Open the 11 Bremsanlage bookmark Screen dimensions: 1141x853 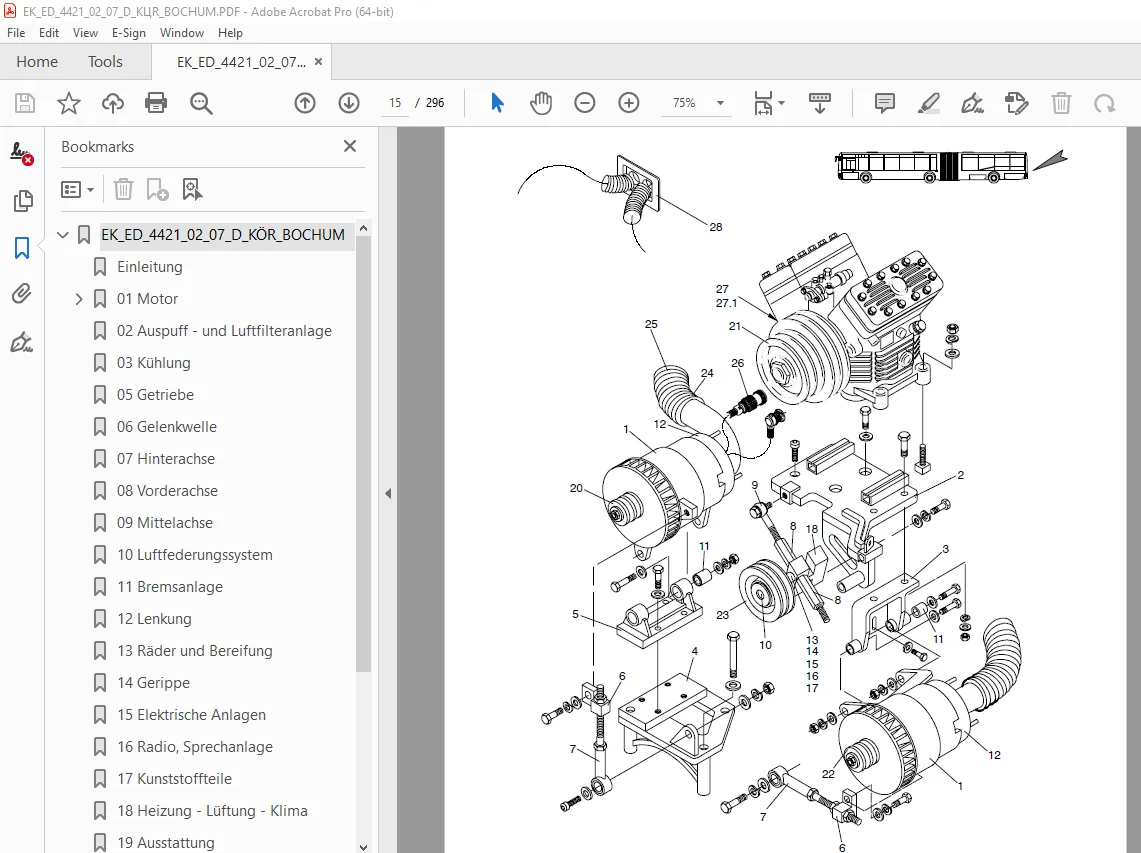pyautogui.click(x=170, y=587)
